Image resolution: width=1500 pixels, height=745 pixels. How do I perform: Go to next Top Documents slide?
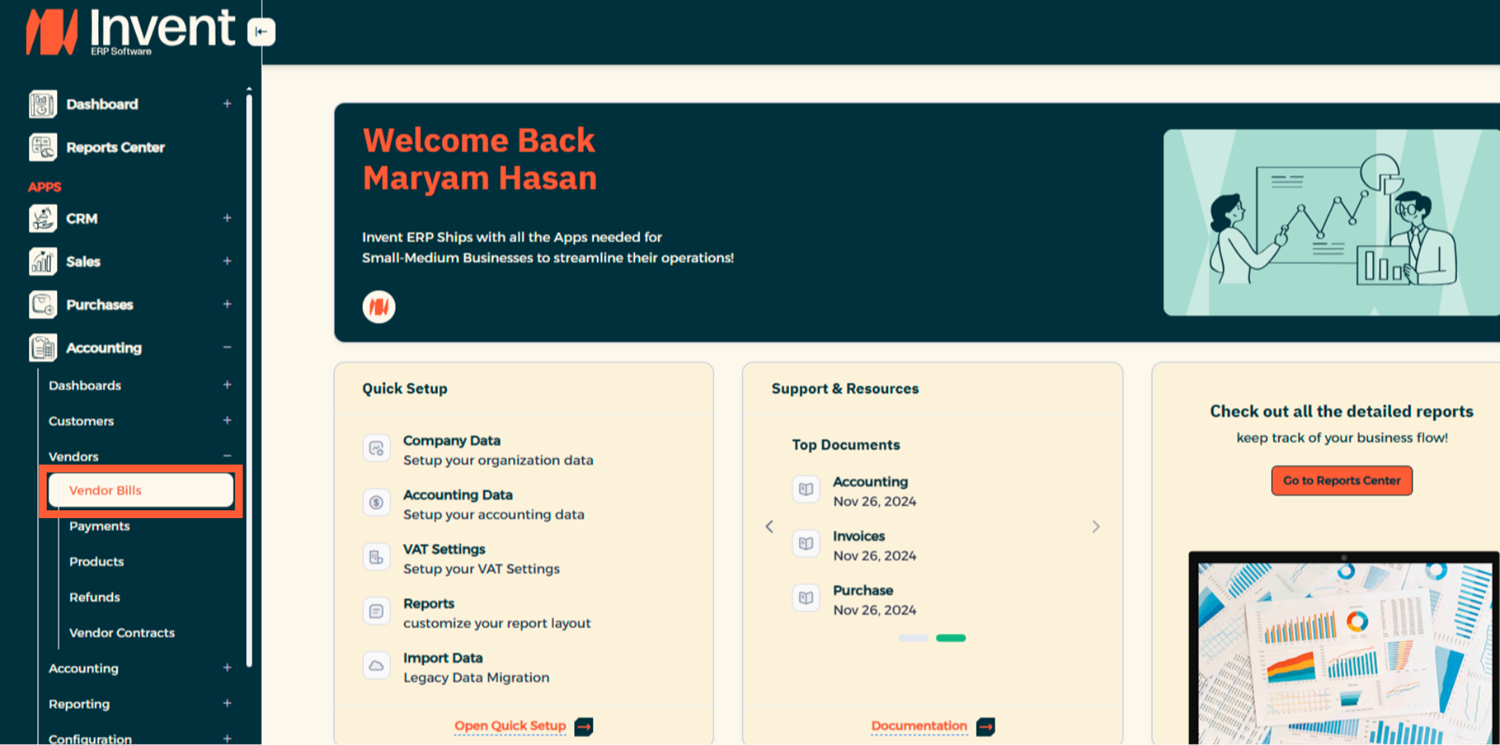click(1095, 527)
